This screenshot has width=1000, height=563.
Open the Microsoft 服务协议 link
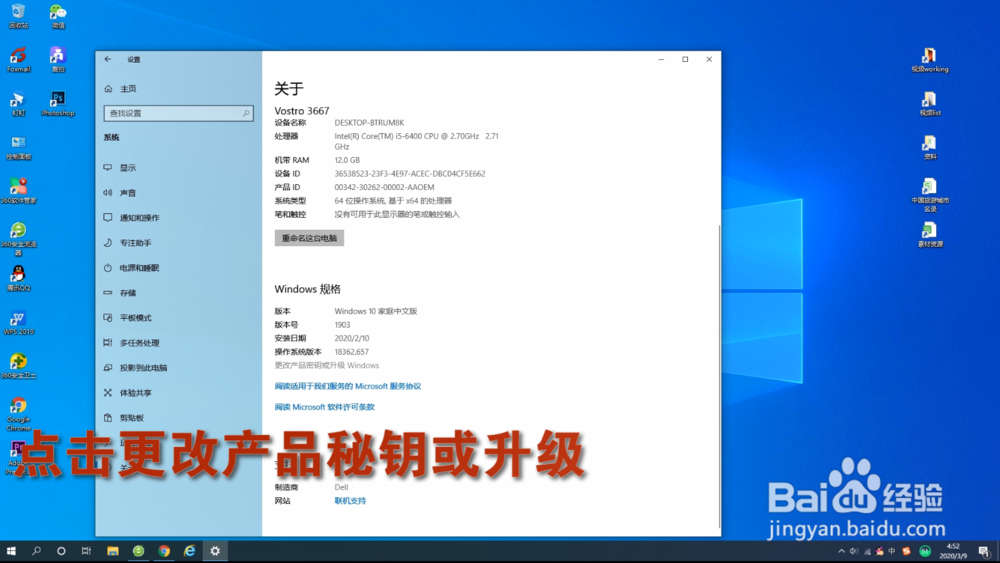[348, 386]
